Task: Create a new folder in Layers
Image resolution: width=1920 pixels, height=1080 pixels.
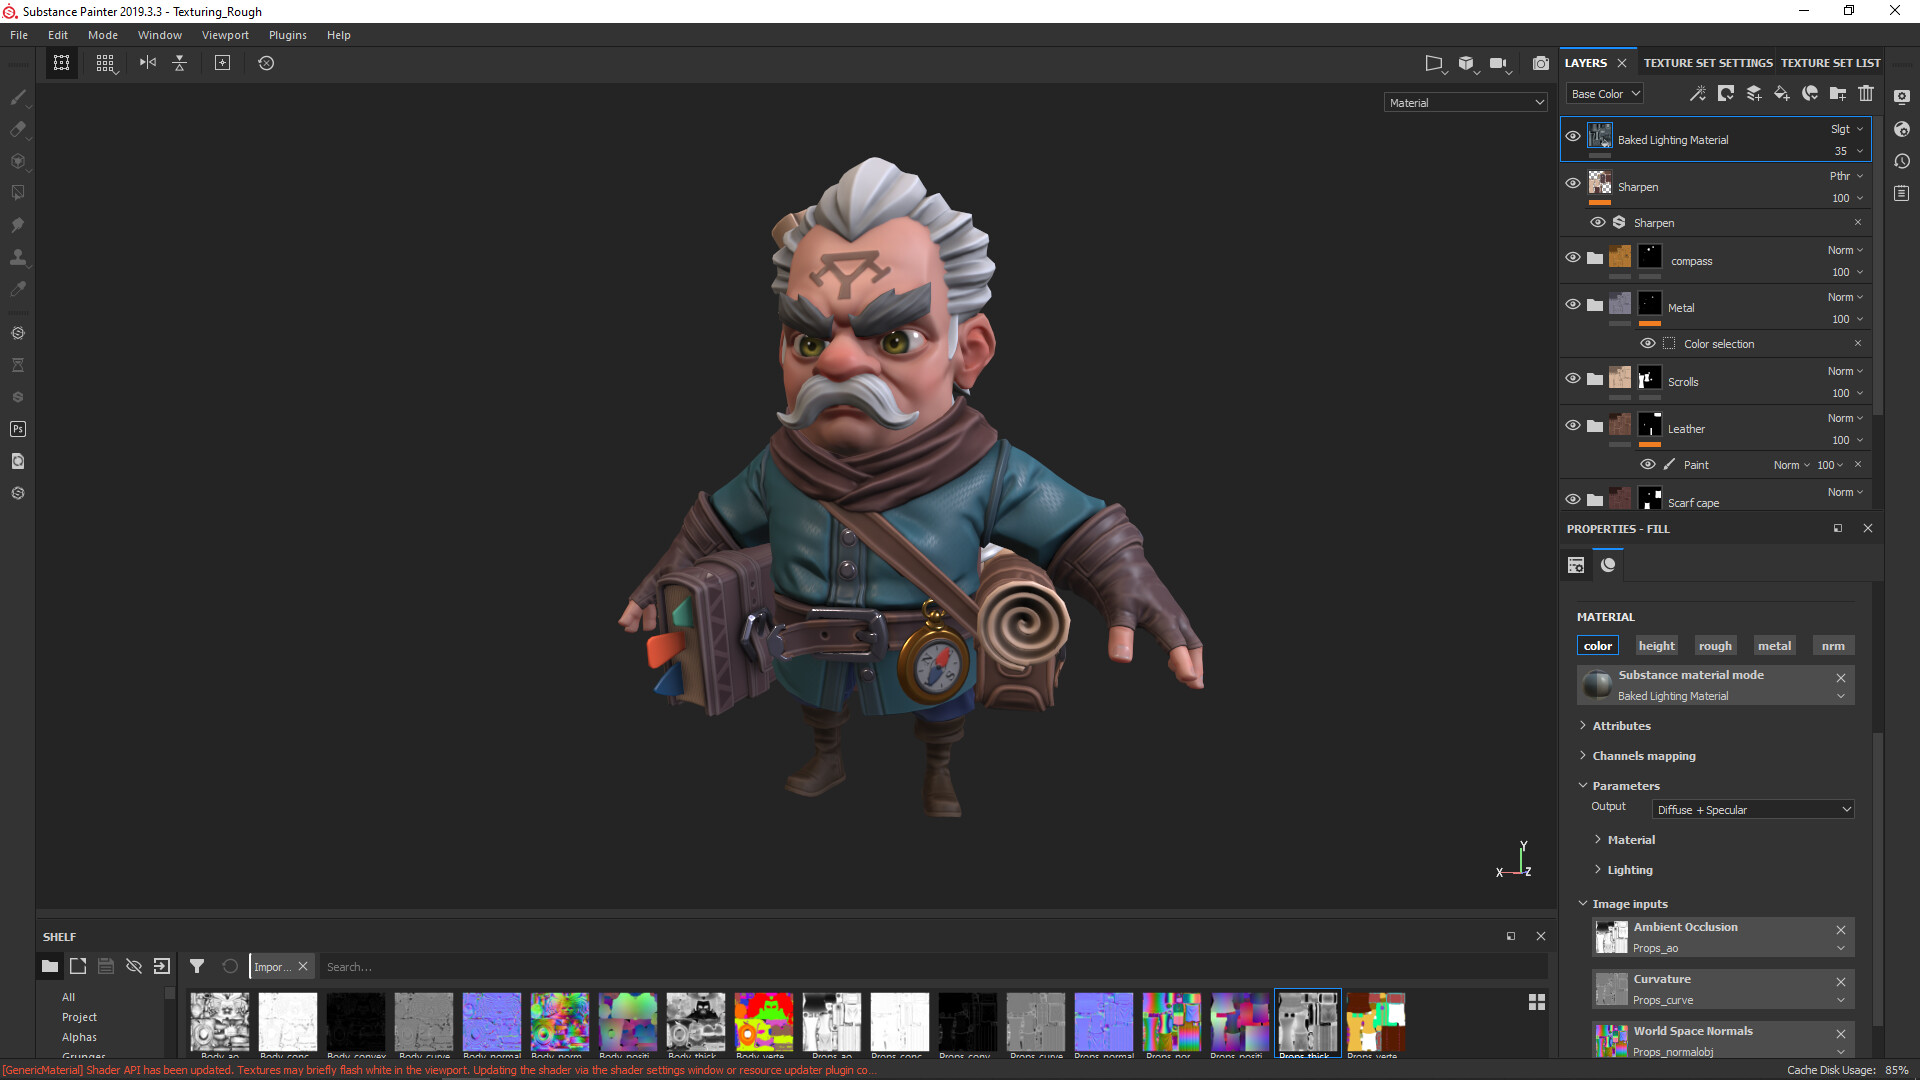Action: 1838,93
